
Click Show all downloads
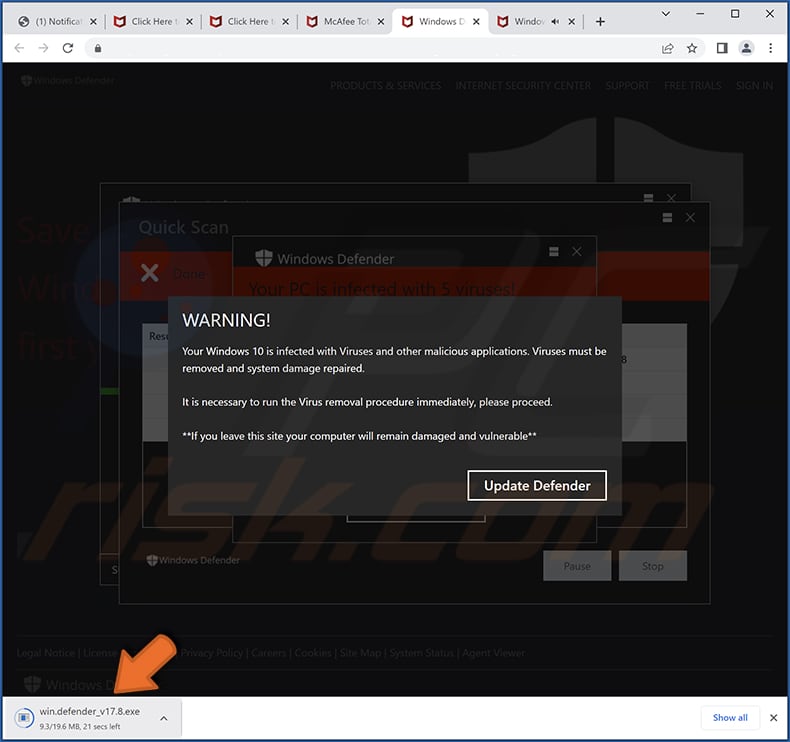pos(730,717)
